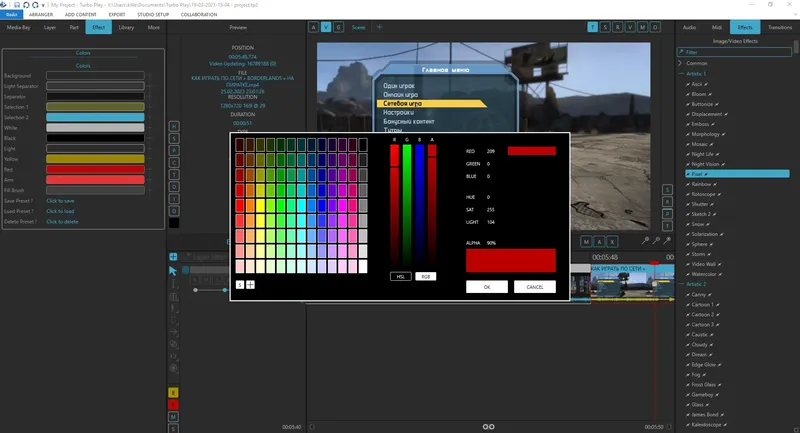Click the X button above the timeline
Image resolution: width=800 pixels, height=433 pixels.
point(612,242)
